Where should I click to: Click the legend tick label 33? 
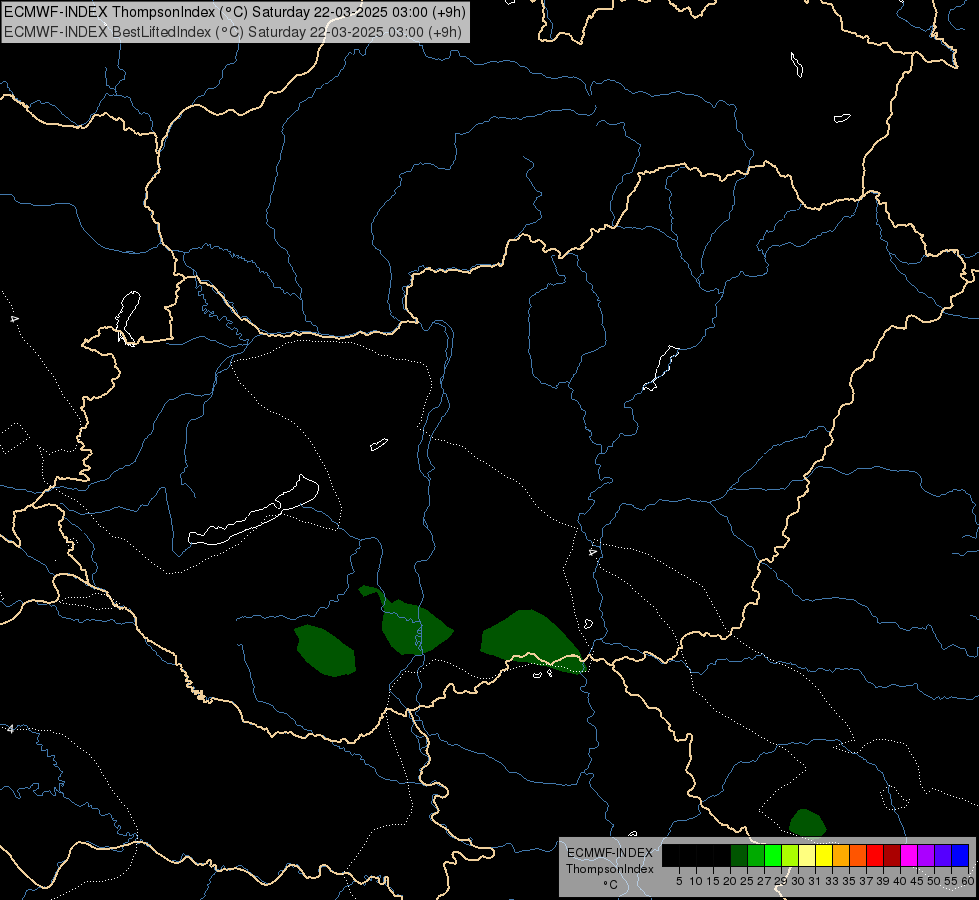point(832,881)
